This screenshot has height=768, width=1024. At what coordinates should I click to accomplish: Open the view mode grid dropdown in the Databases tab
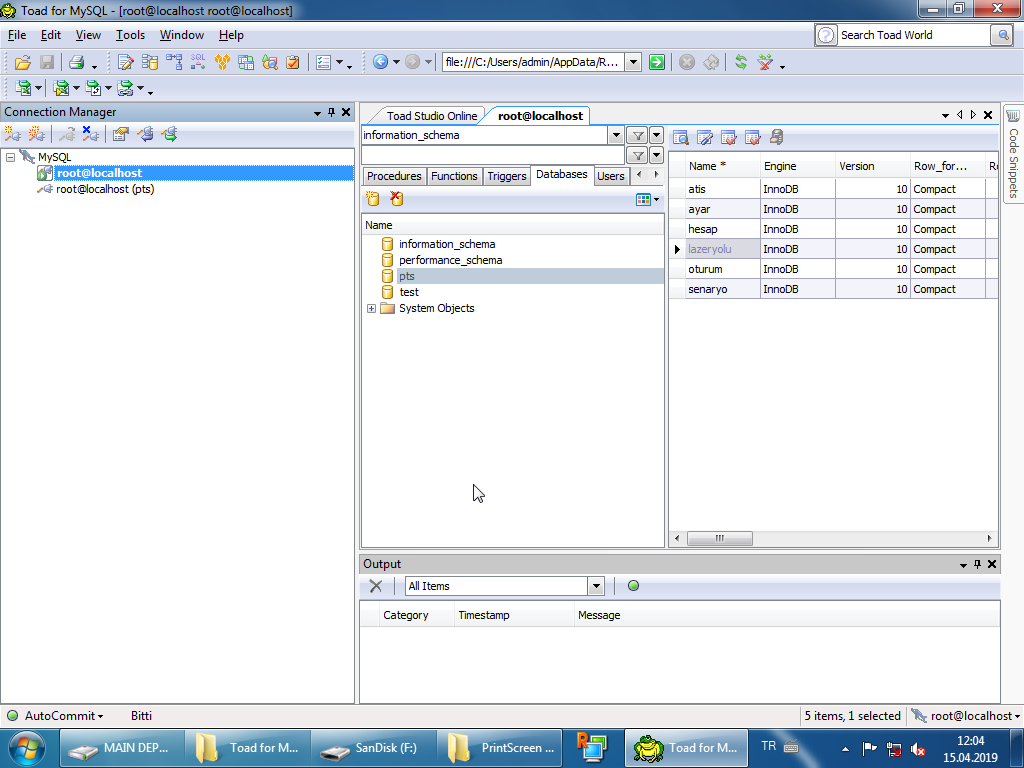(x=647, y=199)
